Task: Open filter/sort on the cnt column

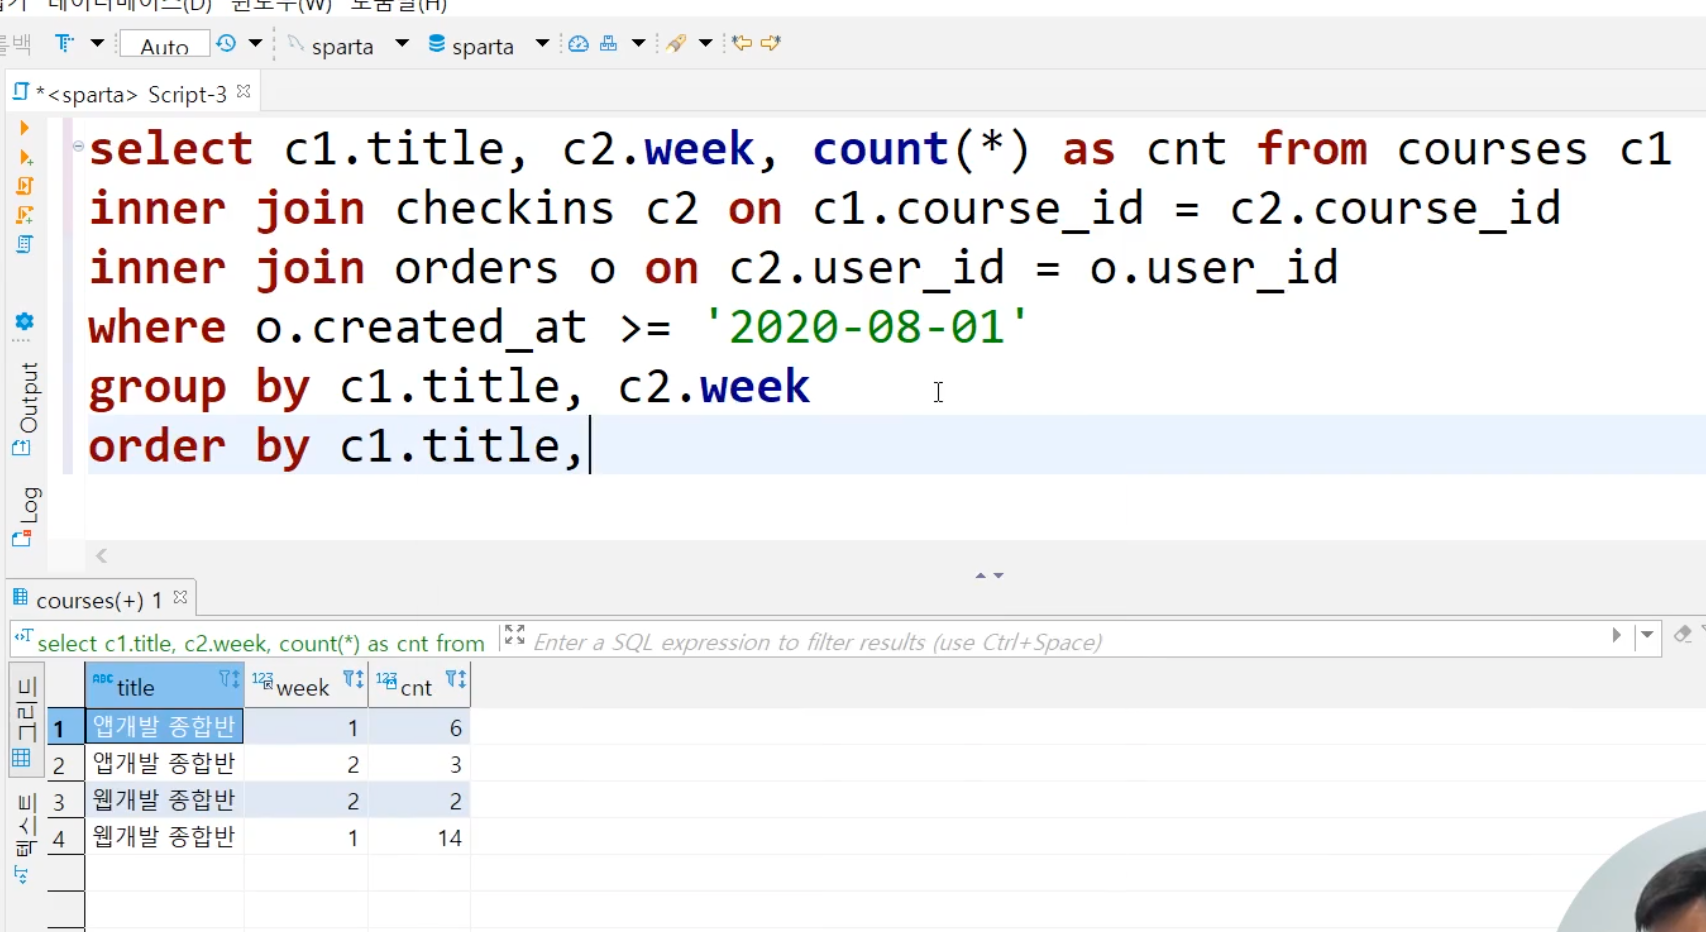Action: (456, 680)
